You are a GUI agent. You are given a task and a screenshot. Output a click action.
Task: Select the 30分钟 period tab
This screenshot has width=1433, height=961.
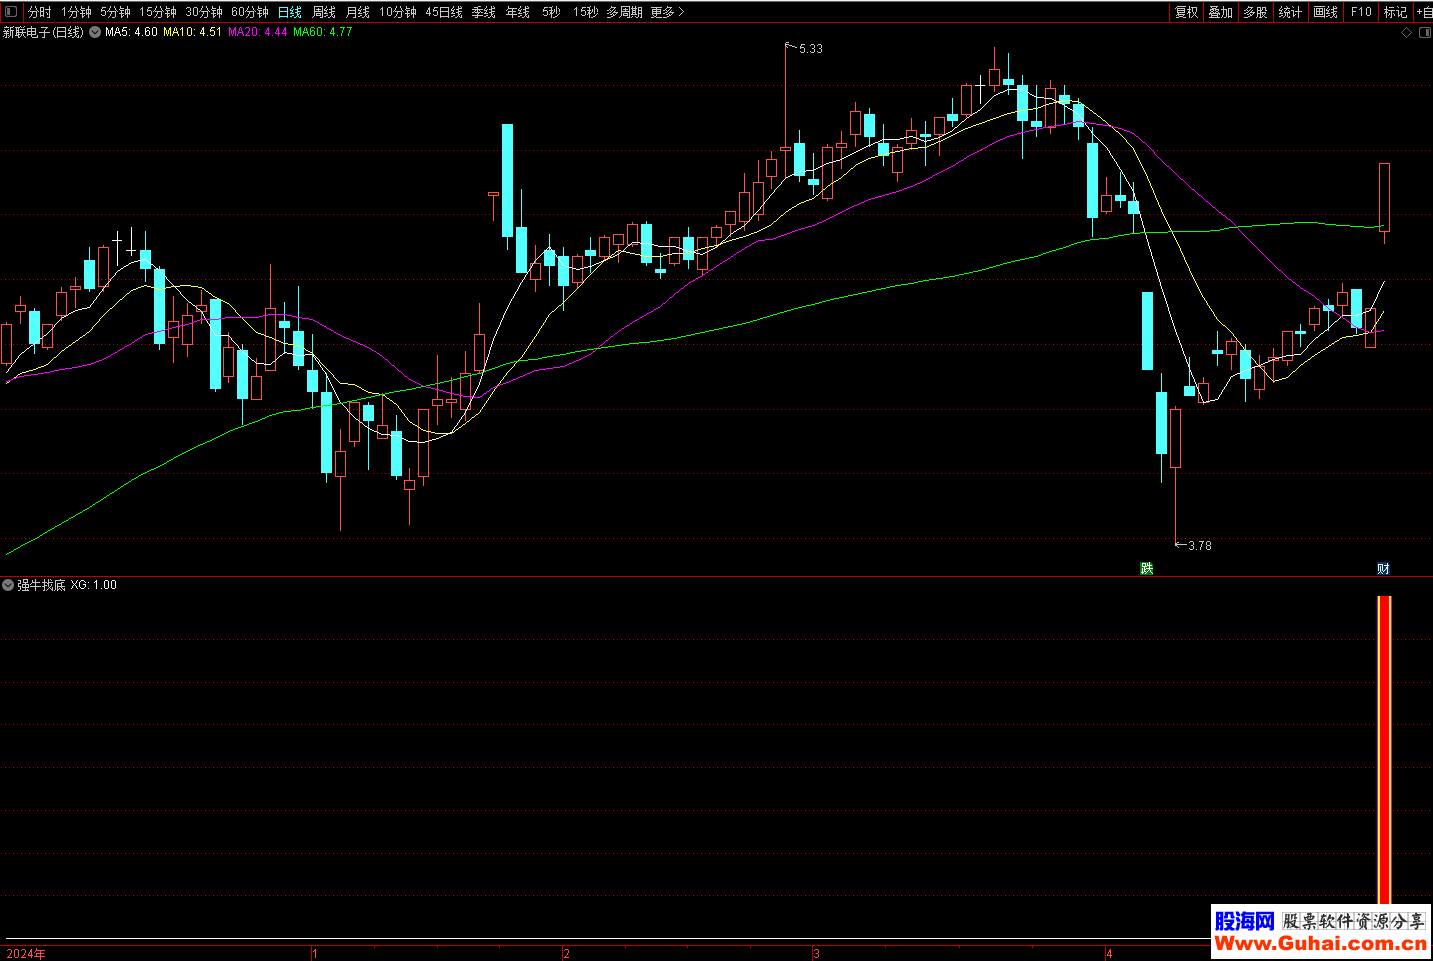click(204, 12)
